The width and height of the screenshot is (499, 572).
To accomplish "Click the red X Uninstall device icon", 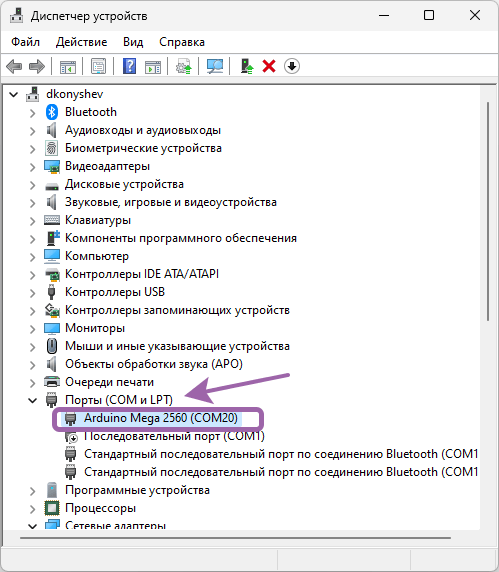I will coord(269,66).
